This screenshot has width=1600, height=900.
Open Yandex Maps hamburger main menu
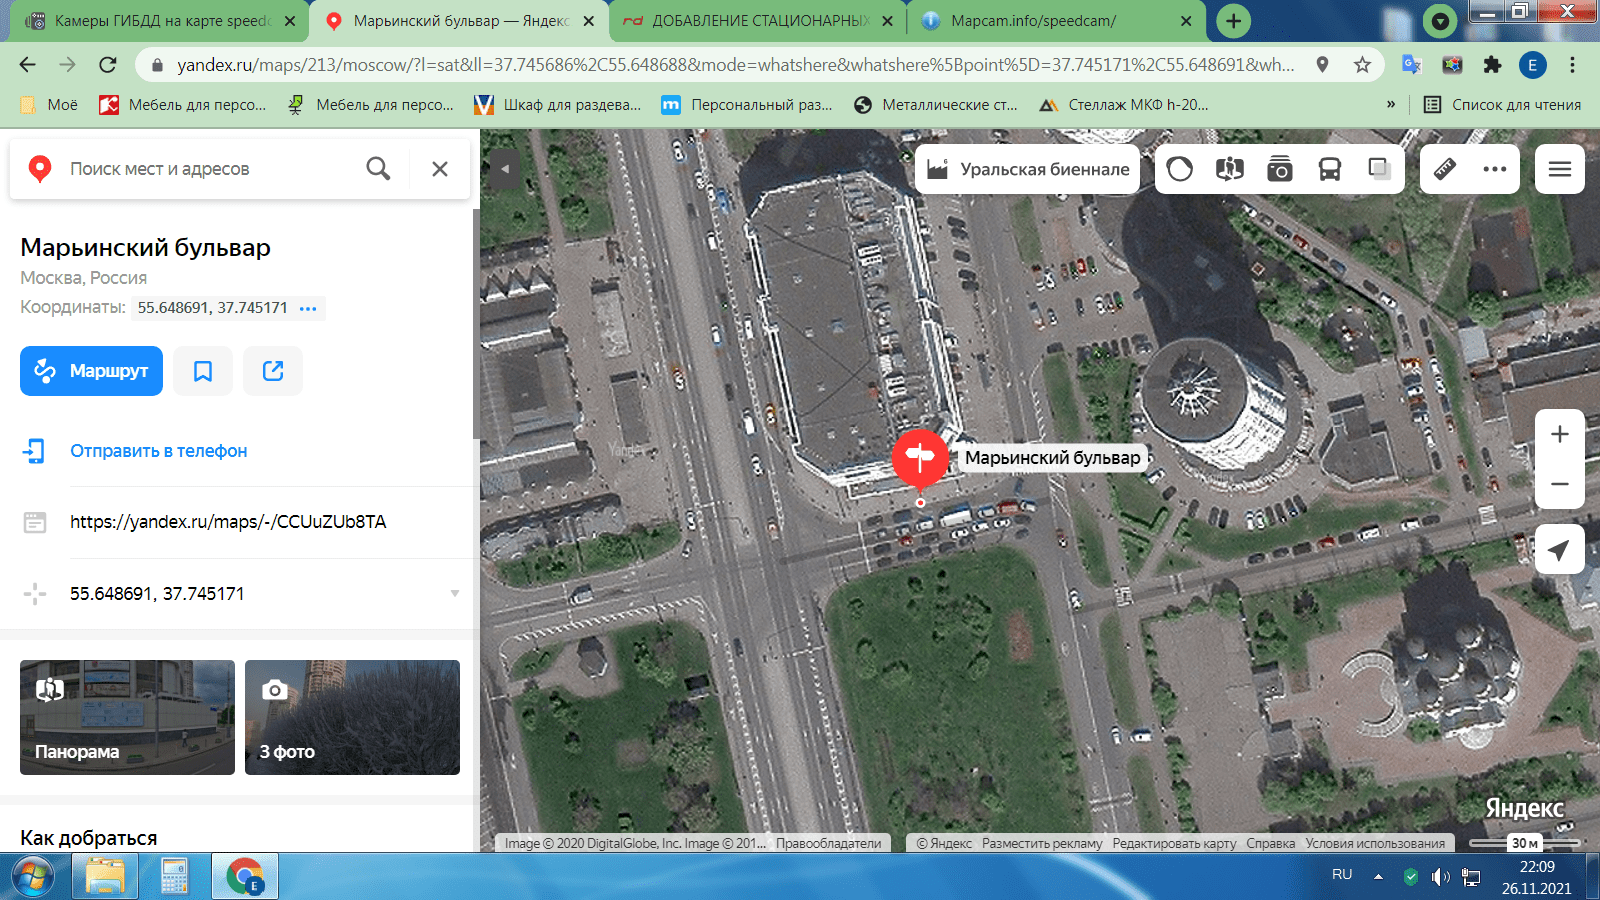1559,169
